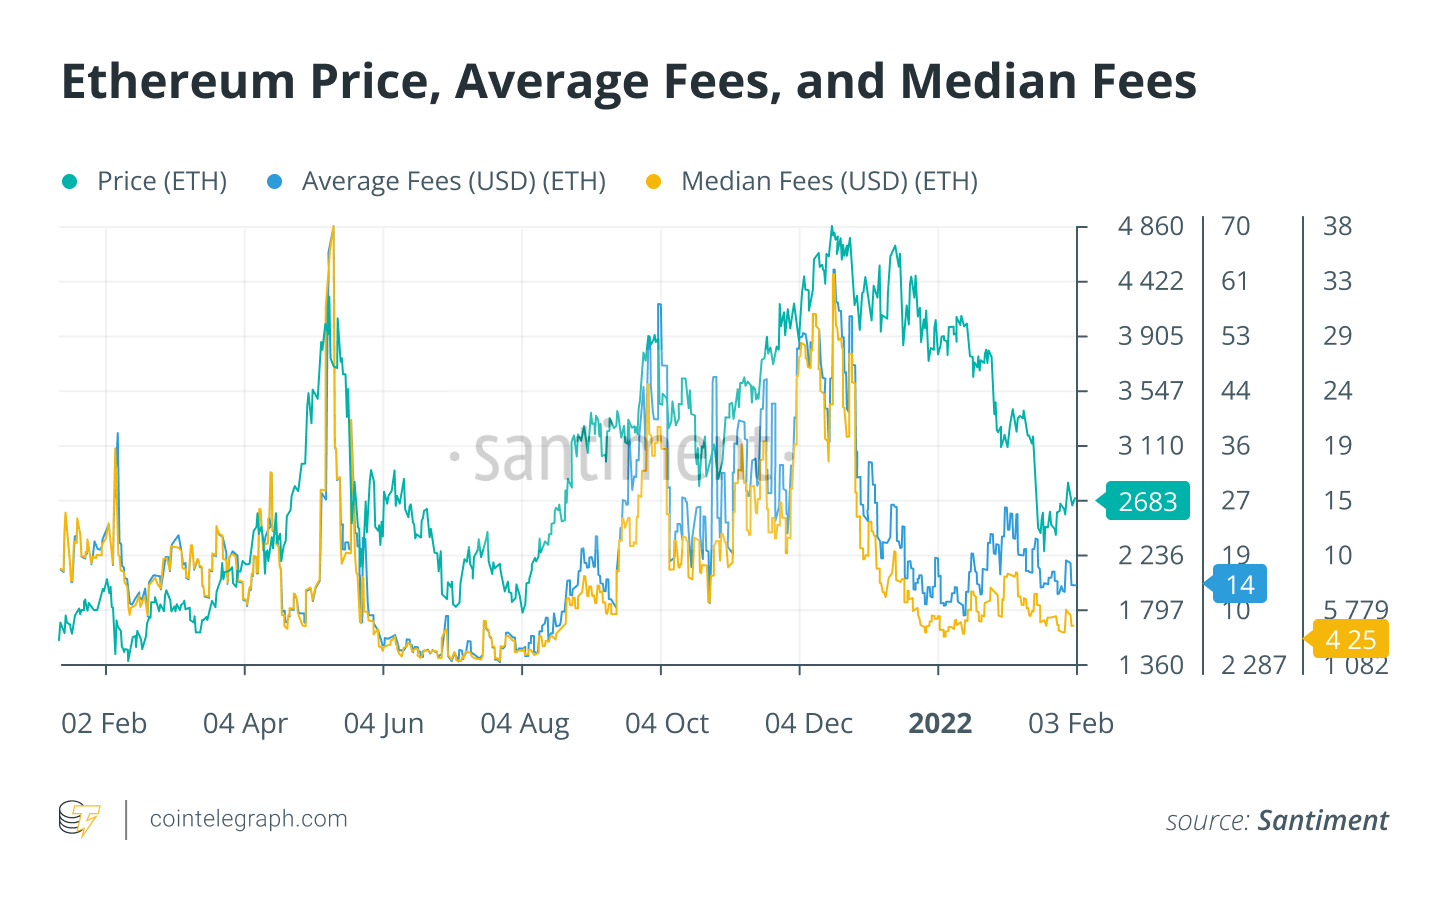This screenshot has width=1450, height=899.
Task: Click the chart title heading
Action: (x=629, y=82)
